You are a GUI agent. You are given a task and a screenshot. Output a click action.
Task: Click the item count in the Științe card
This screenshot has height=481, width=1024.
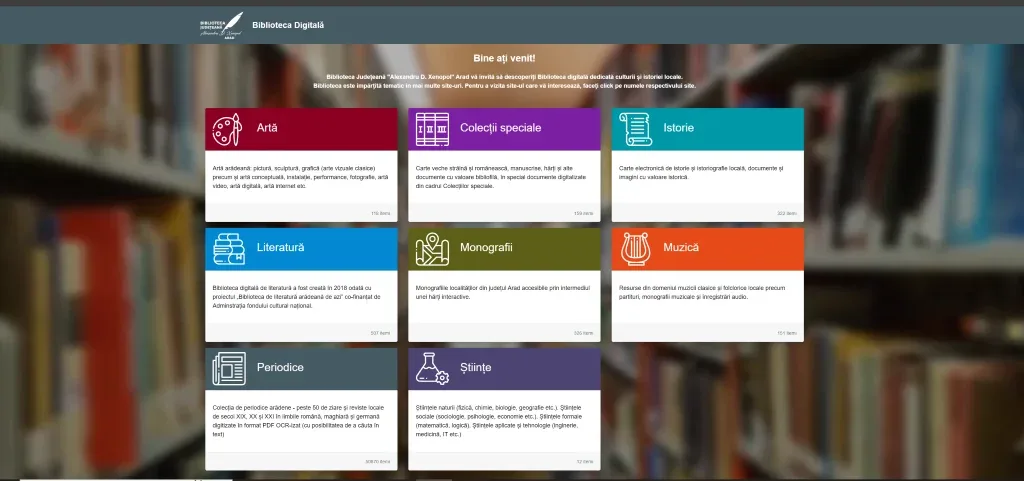click(585, 461)
